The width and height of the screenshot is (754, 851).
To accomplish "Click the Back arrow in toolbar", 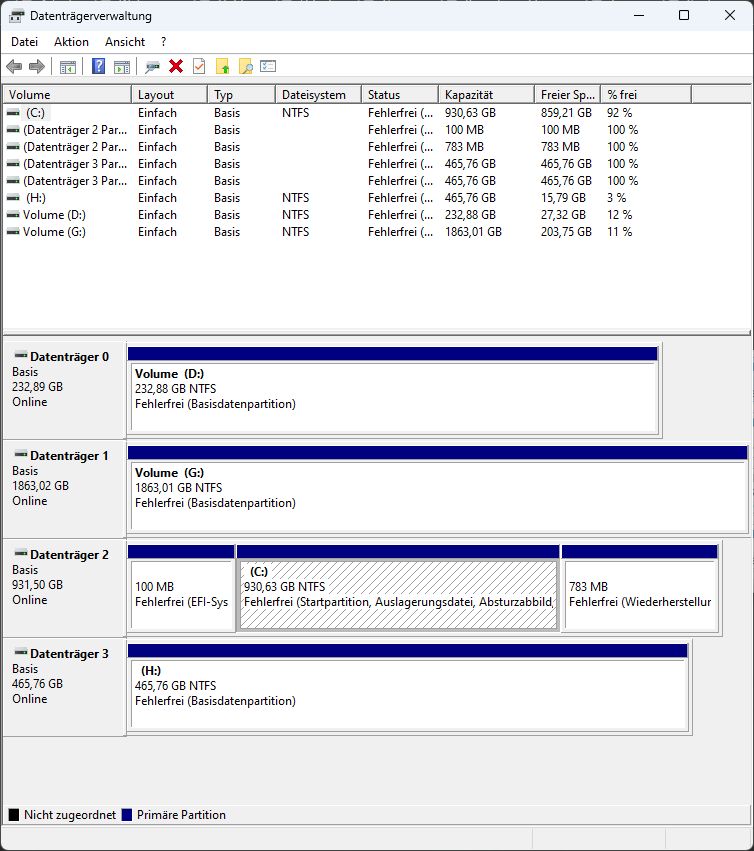I will (x=14, y=67).
